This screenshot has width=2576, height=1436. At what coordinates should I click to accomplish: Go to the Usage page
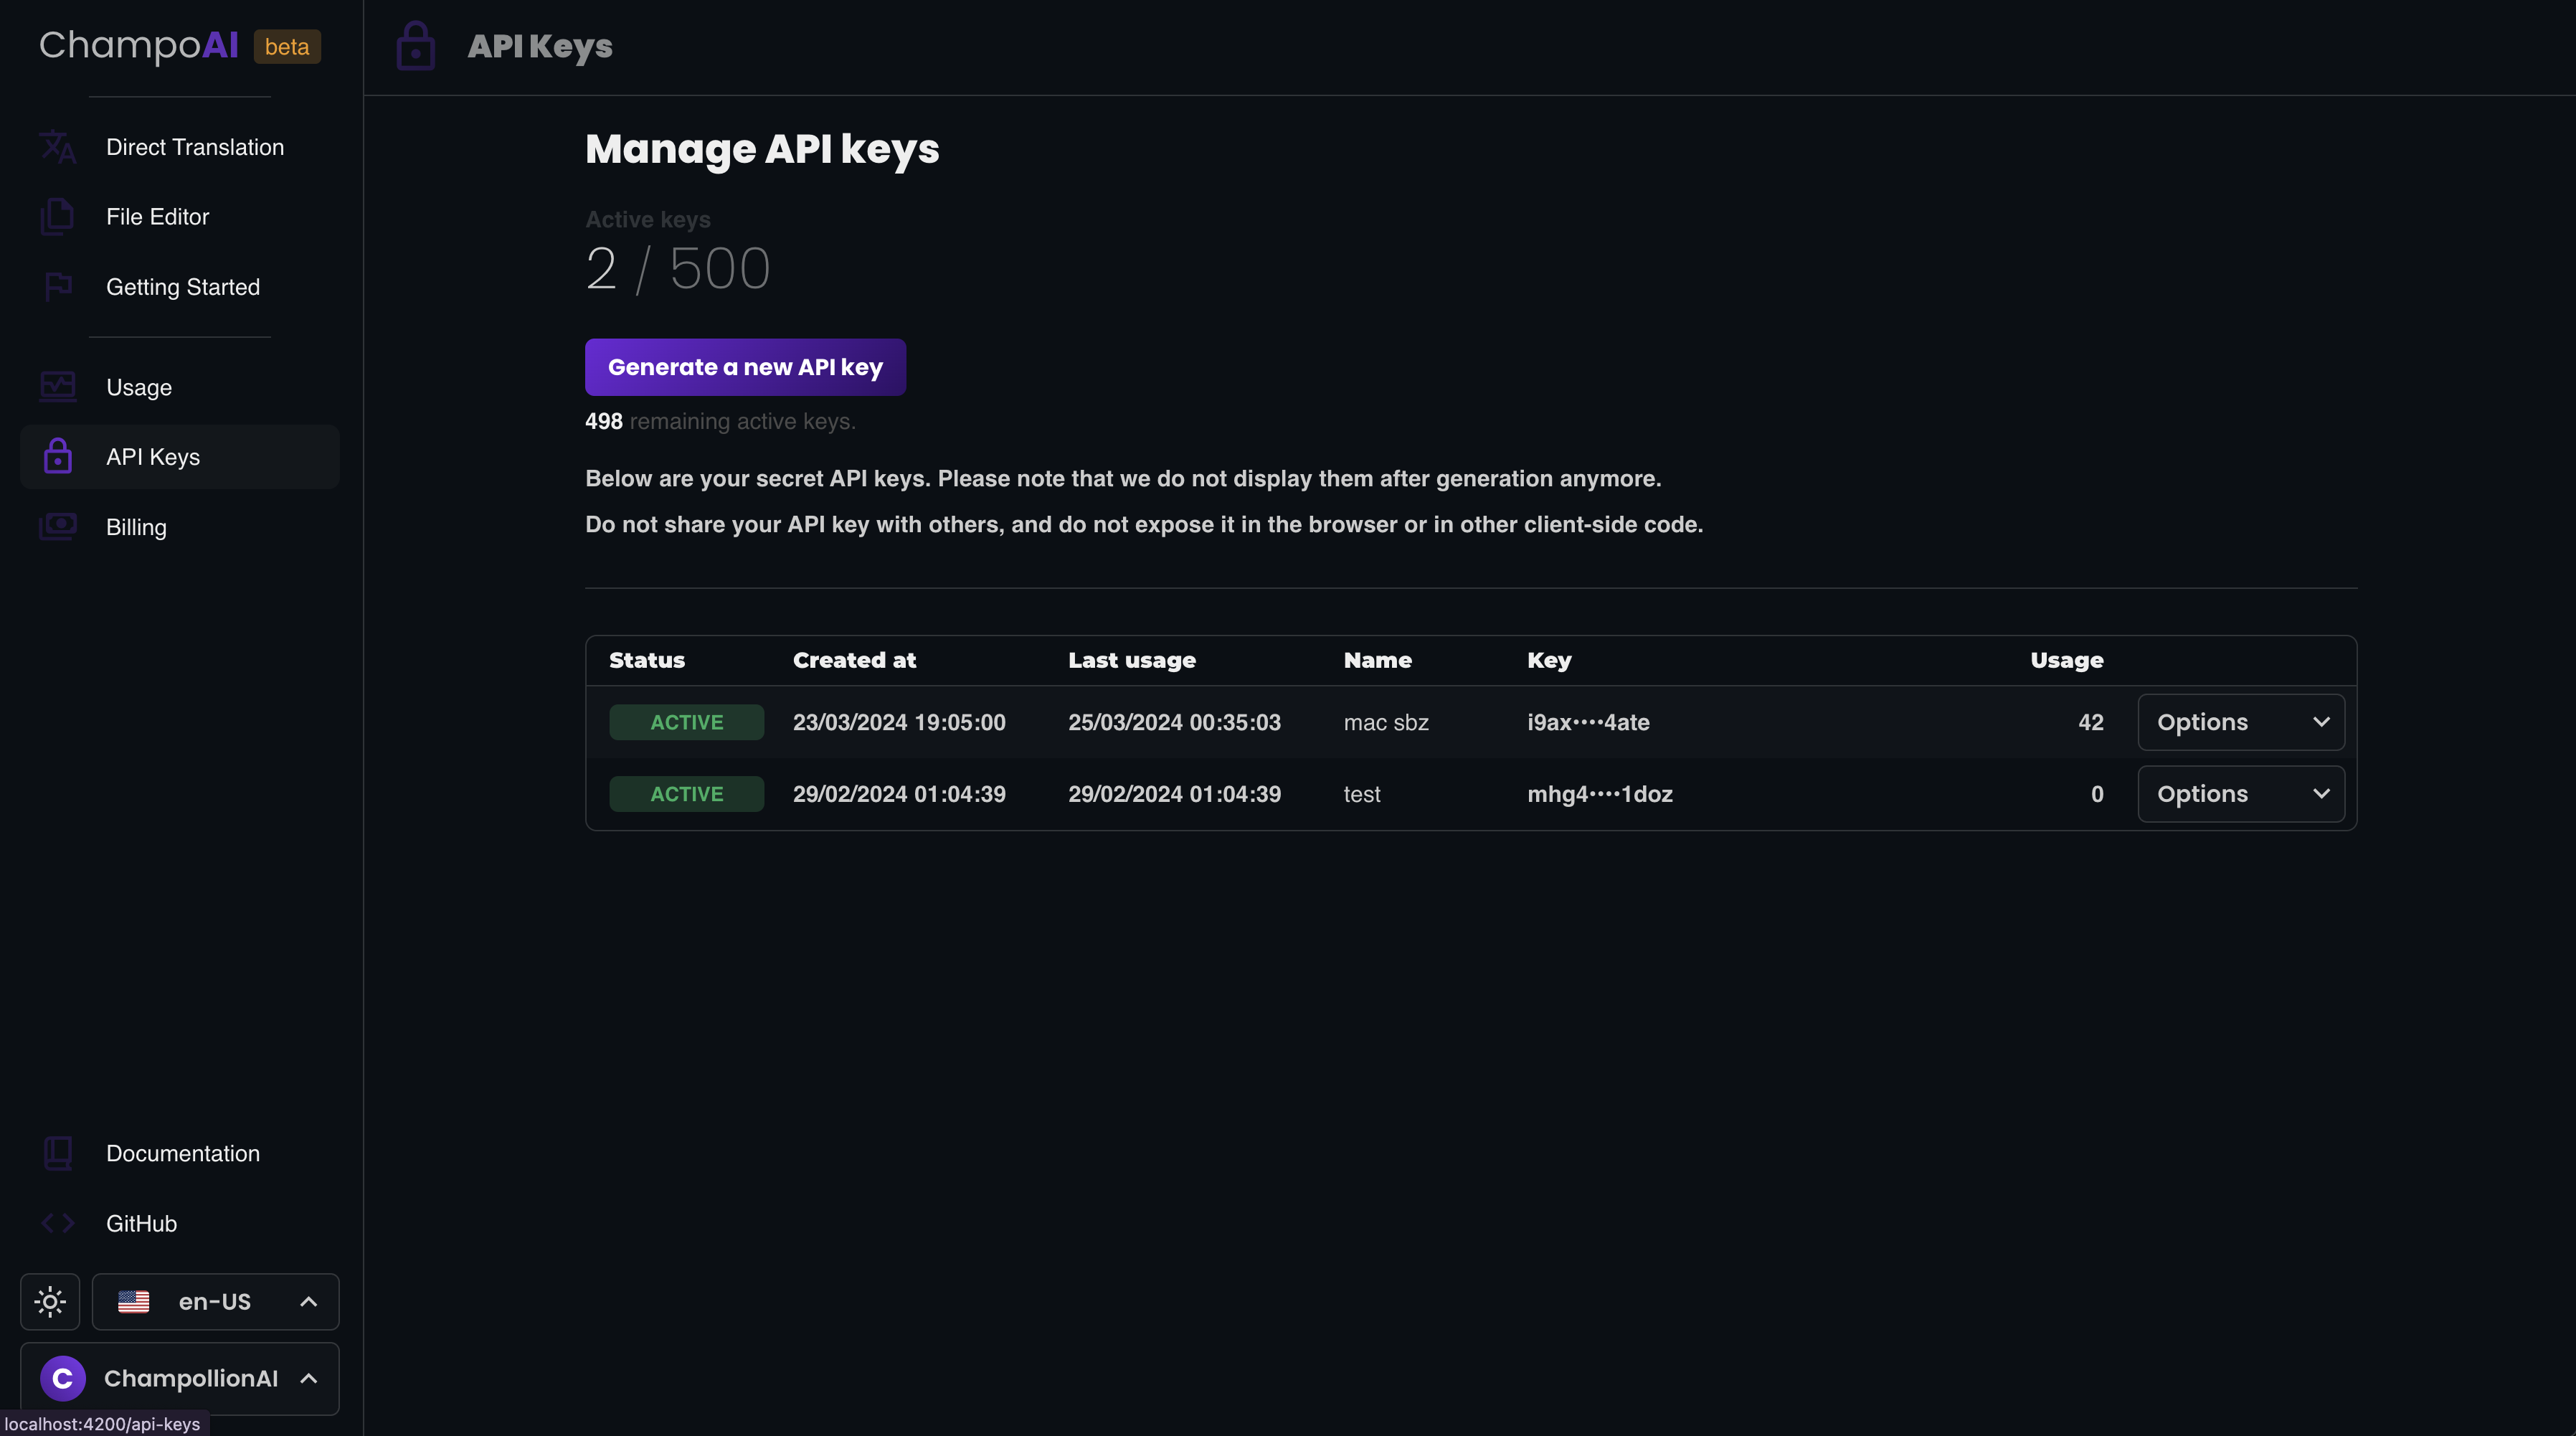[139, 387]
